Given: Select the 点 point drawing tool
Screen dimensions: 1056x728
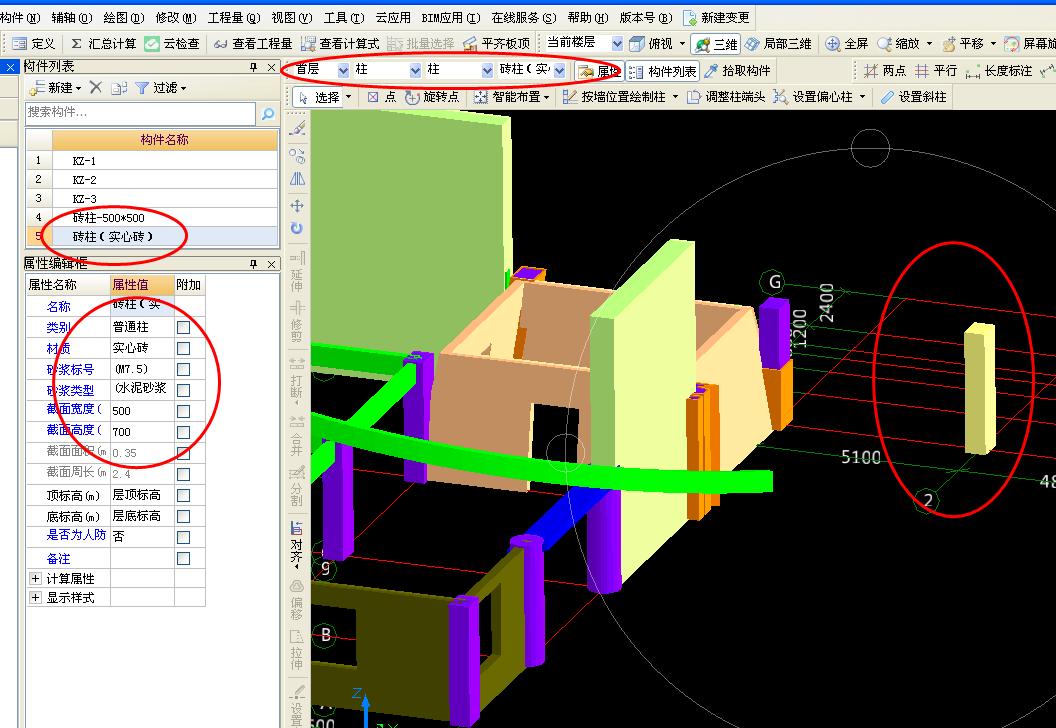Looking at the screenshot, I should tap(381, 97).
